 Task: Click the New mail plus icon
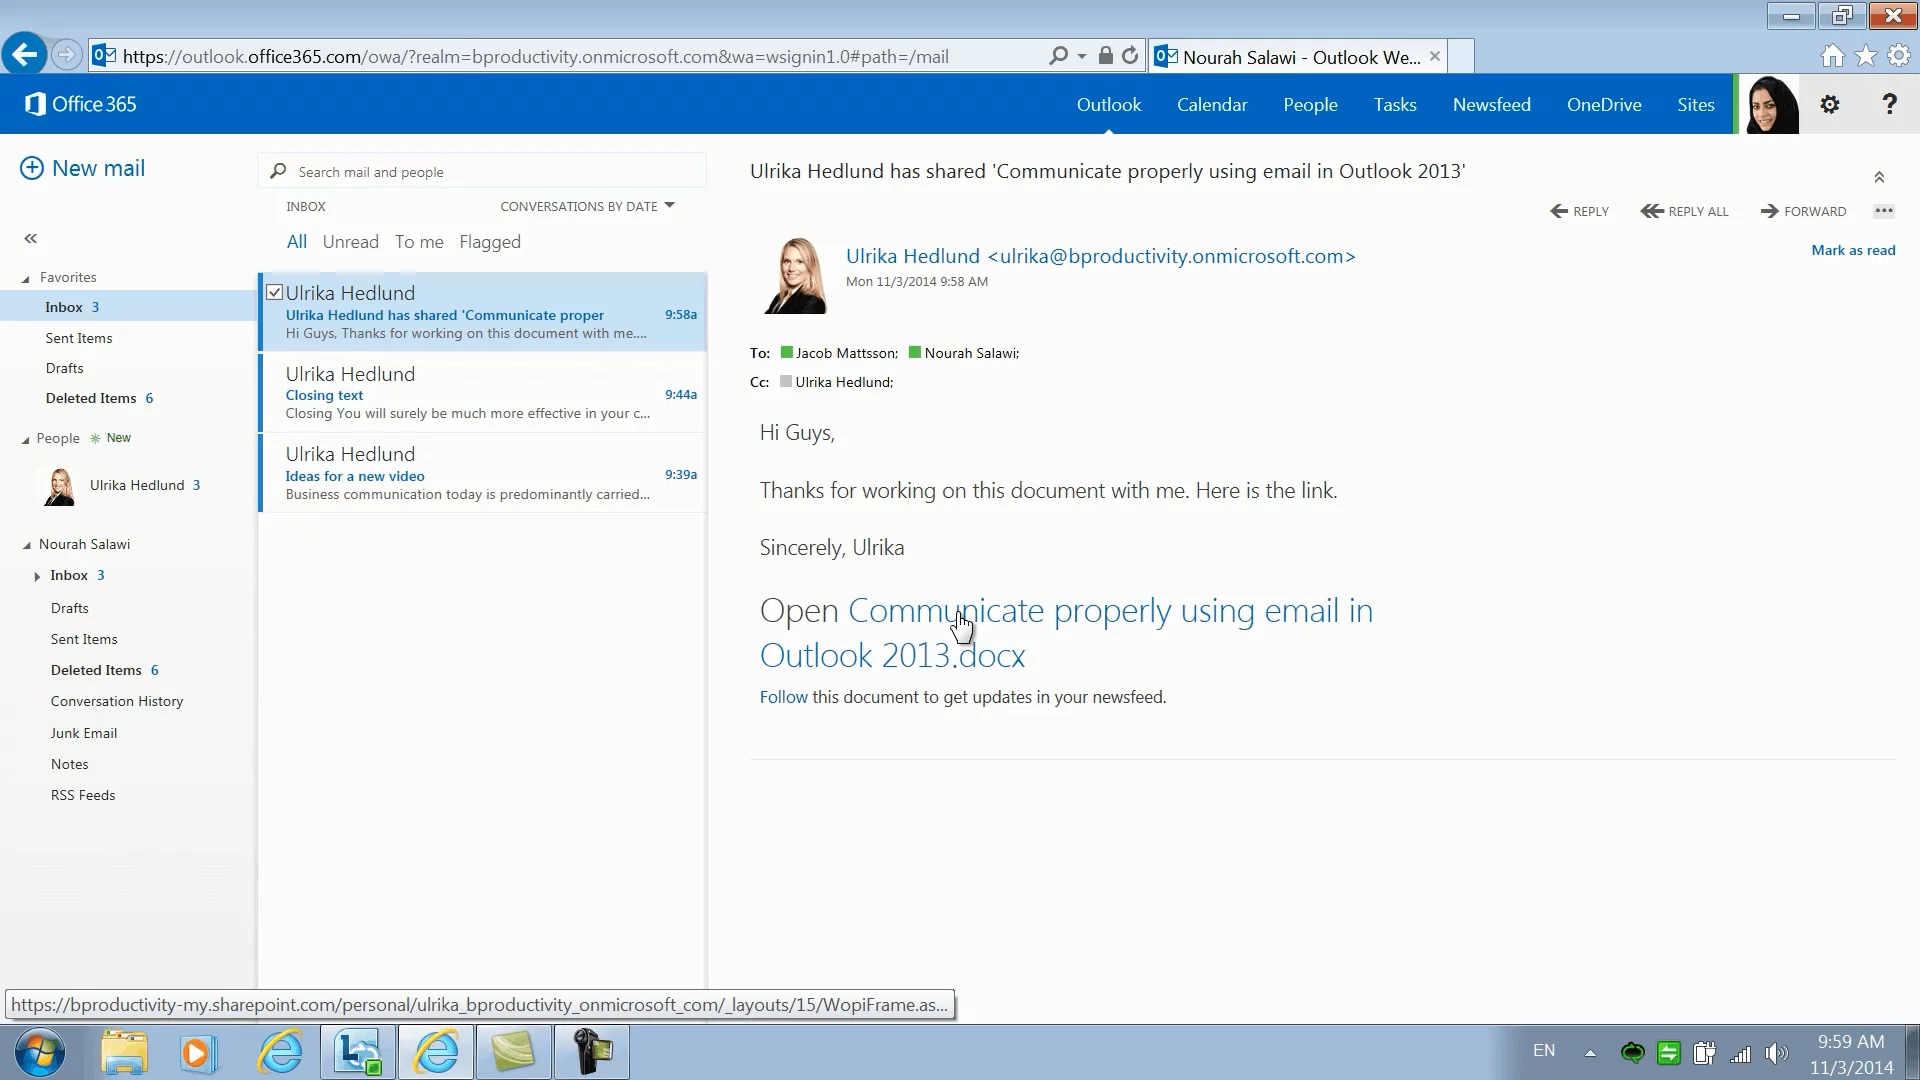pos(32,168)
